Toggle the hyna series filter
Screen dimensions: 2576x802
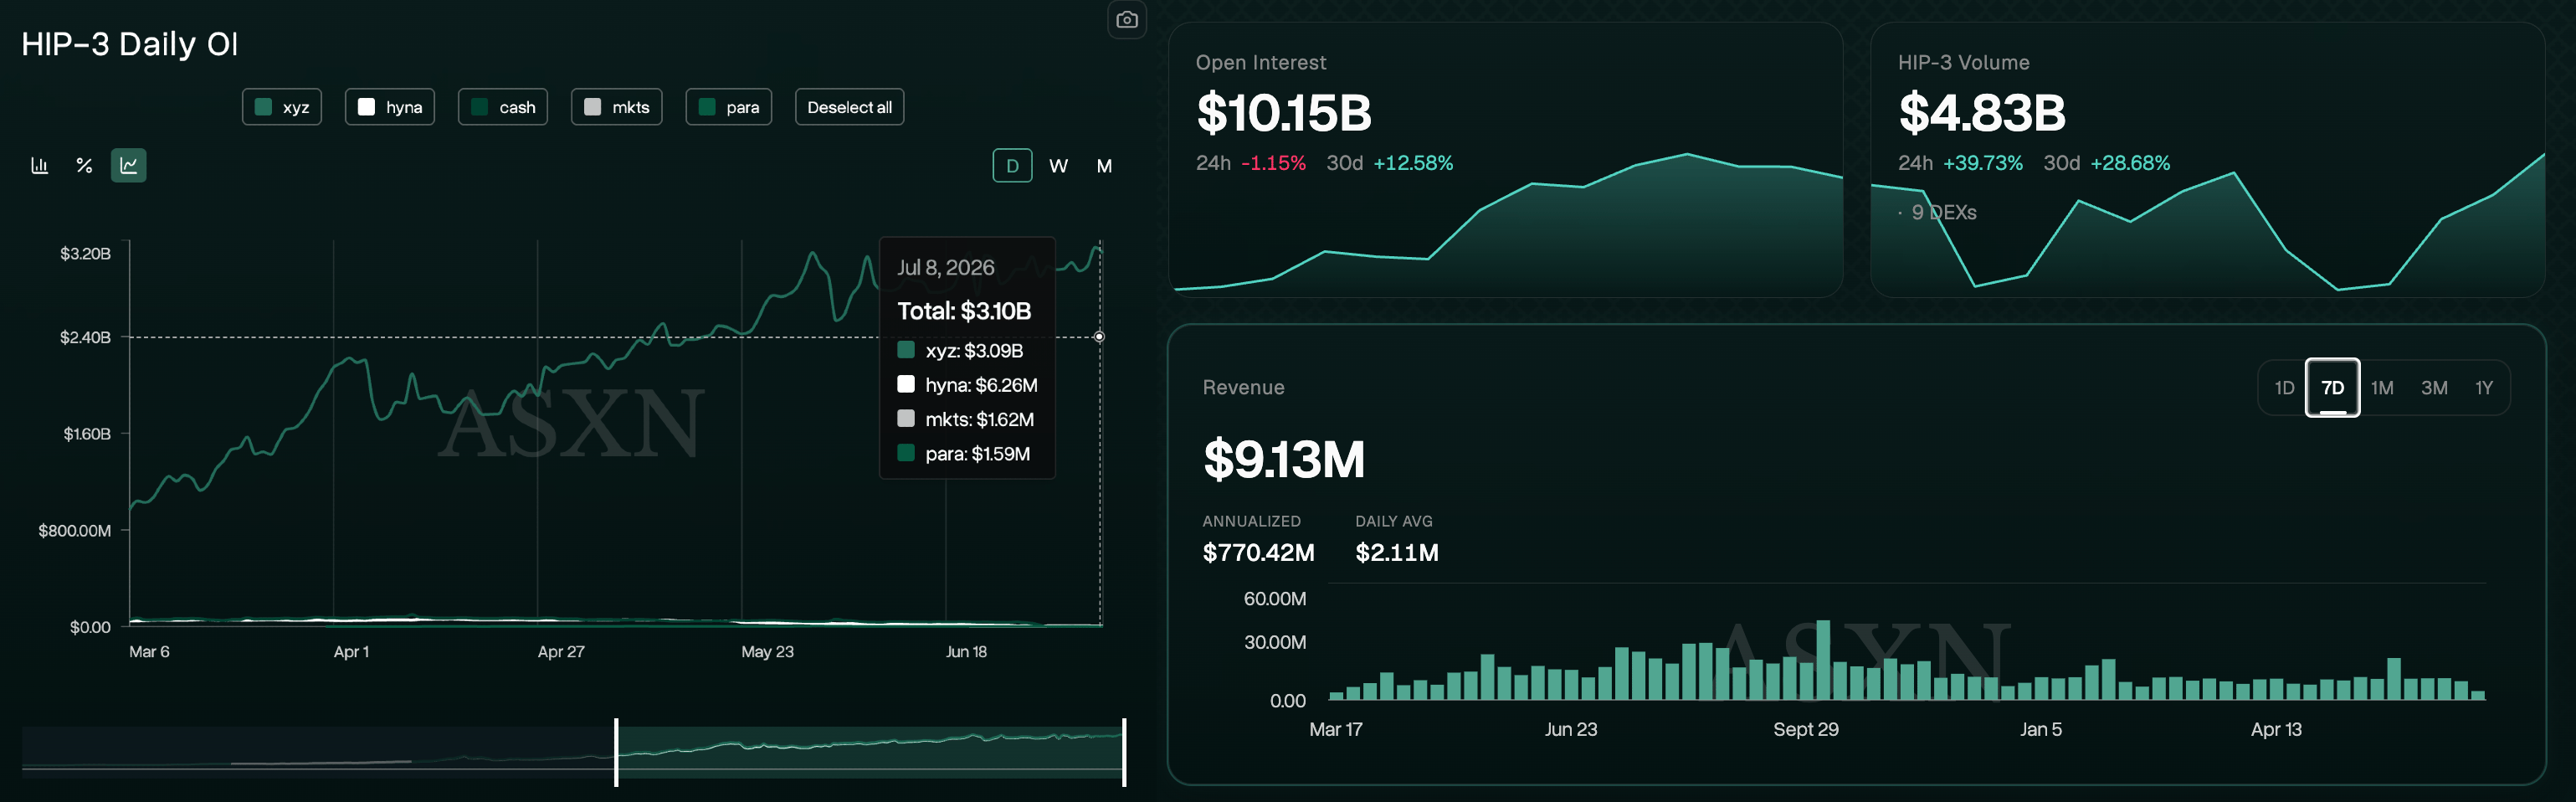tap(390, 107)
